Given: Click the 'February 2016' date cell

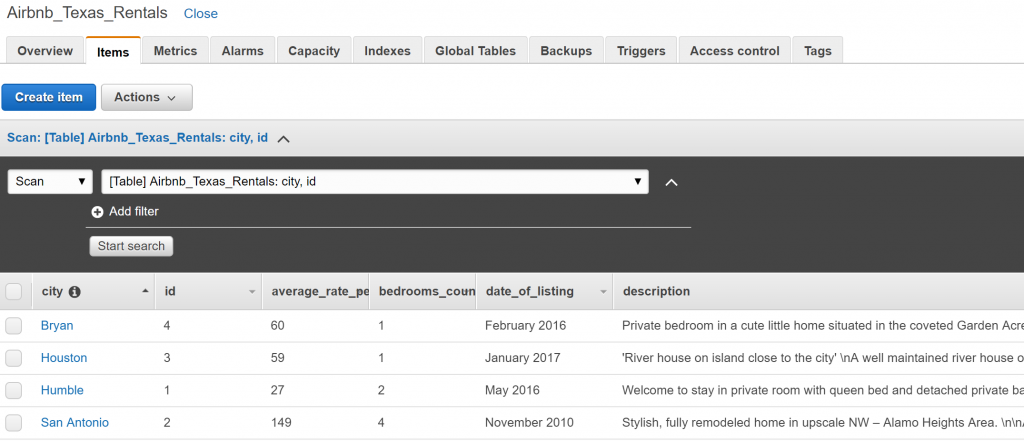Looking at the screenshot, I should pos(526,325).
